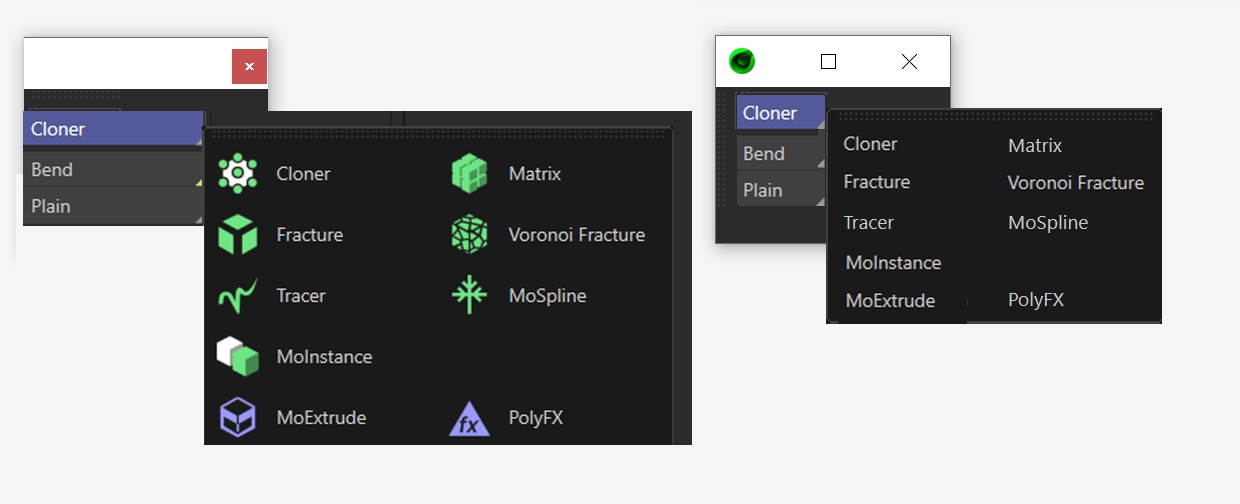Choose Voronoi Fracture in the text-only menu
The width and height of the screenshot is (1240, 504).
coord(1075,183)
